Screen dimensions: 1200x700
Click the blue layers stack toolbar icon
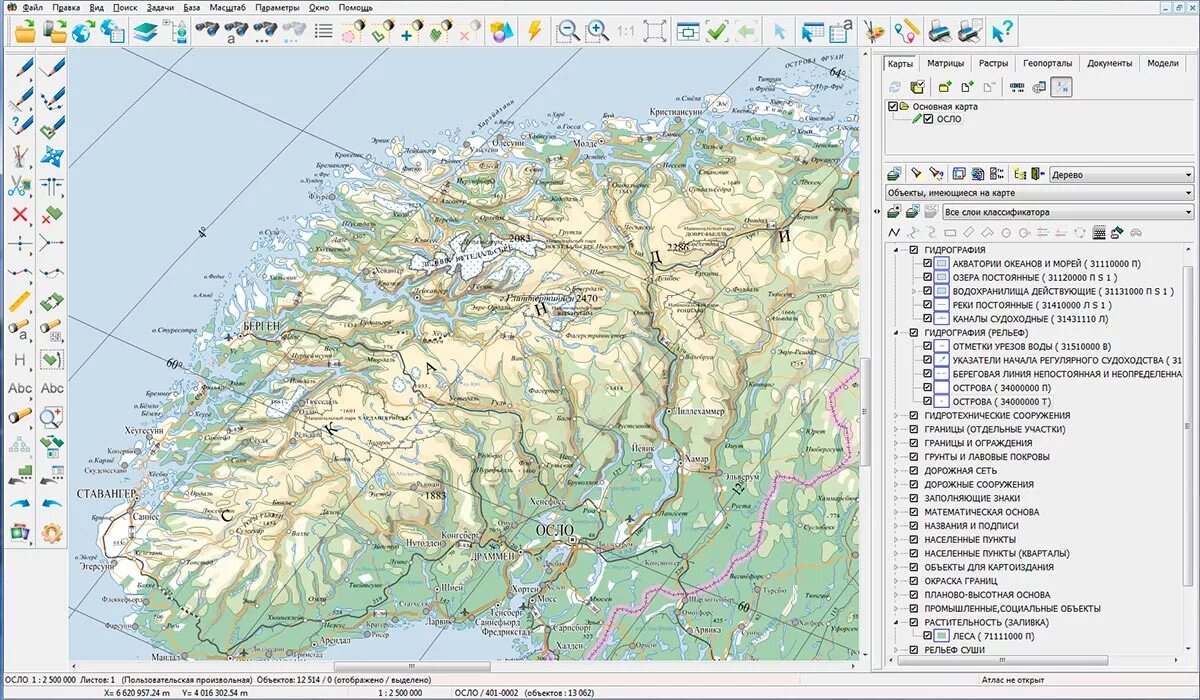[x=145, y=31]
